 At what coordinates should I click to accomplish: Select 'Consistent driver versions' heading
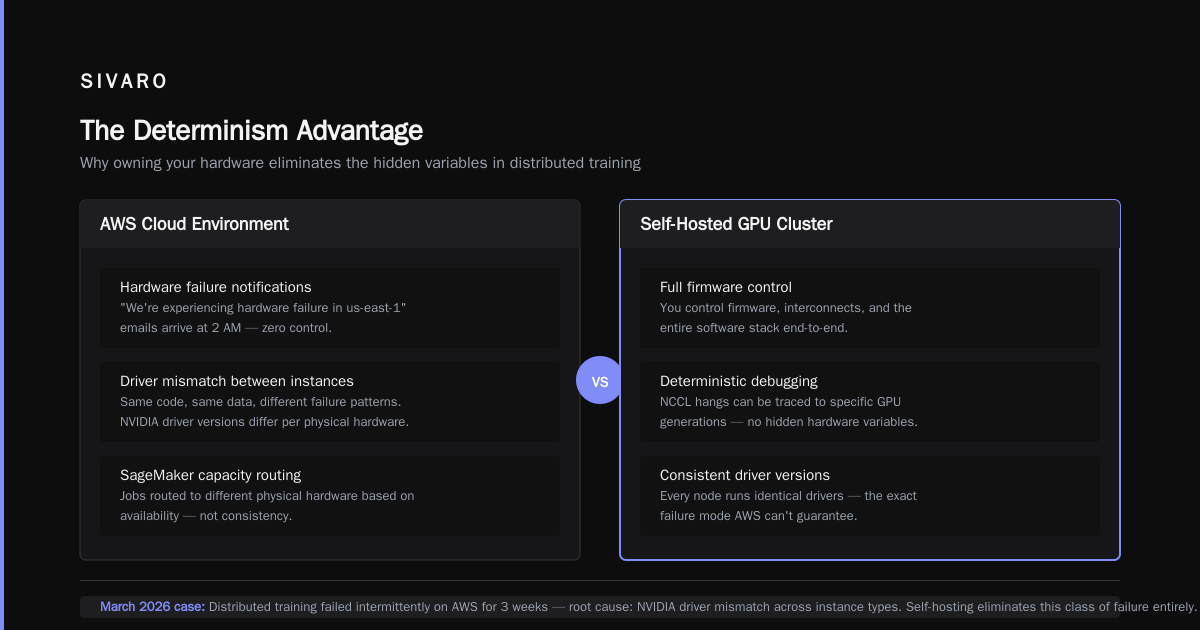coord(745,475)
